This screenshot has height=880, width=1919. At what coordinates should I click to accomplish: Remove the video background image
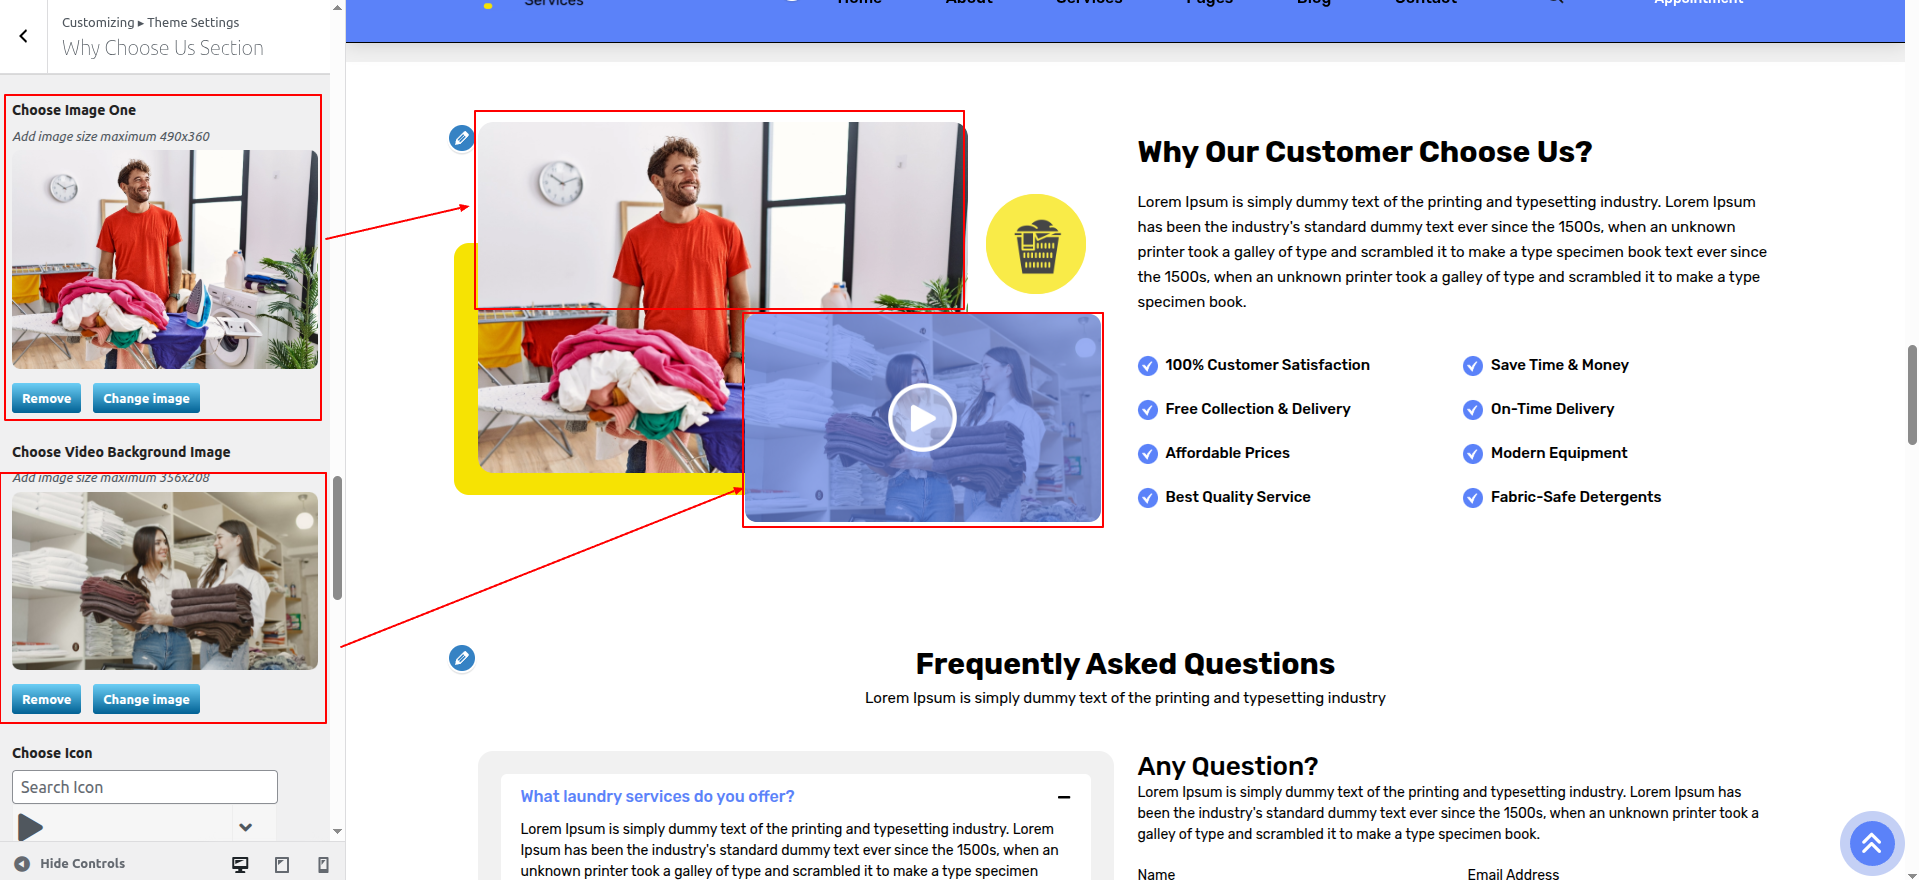pyautogui.click(x=47, y=699)
